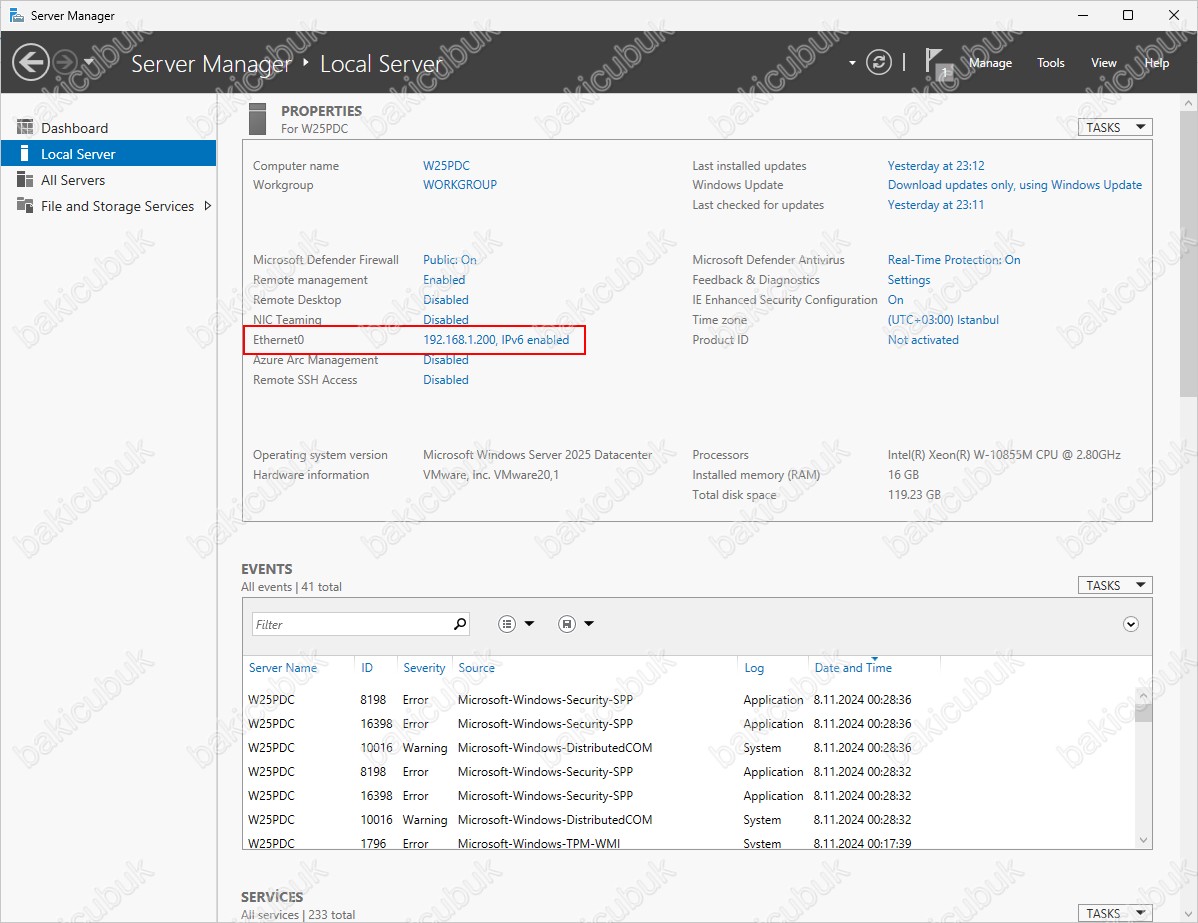
Task: Open Ethernet0 192.168.1.200 network link
Action: [x=497, y=340]
